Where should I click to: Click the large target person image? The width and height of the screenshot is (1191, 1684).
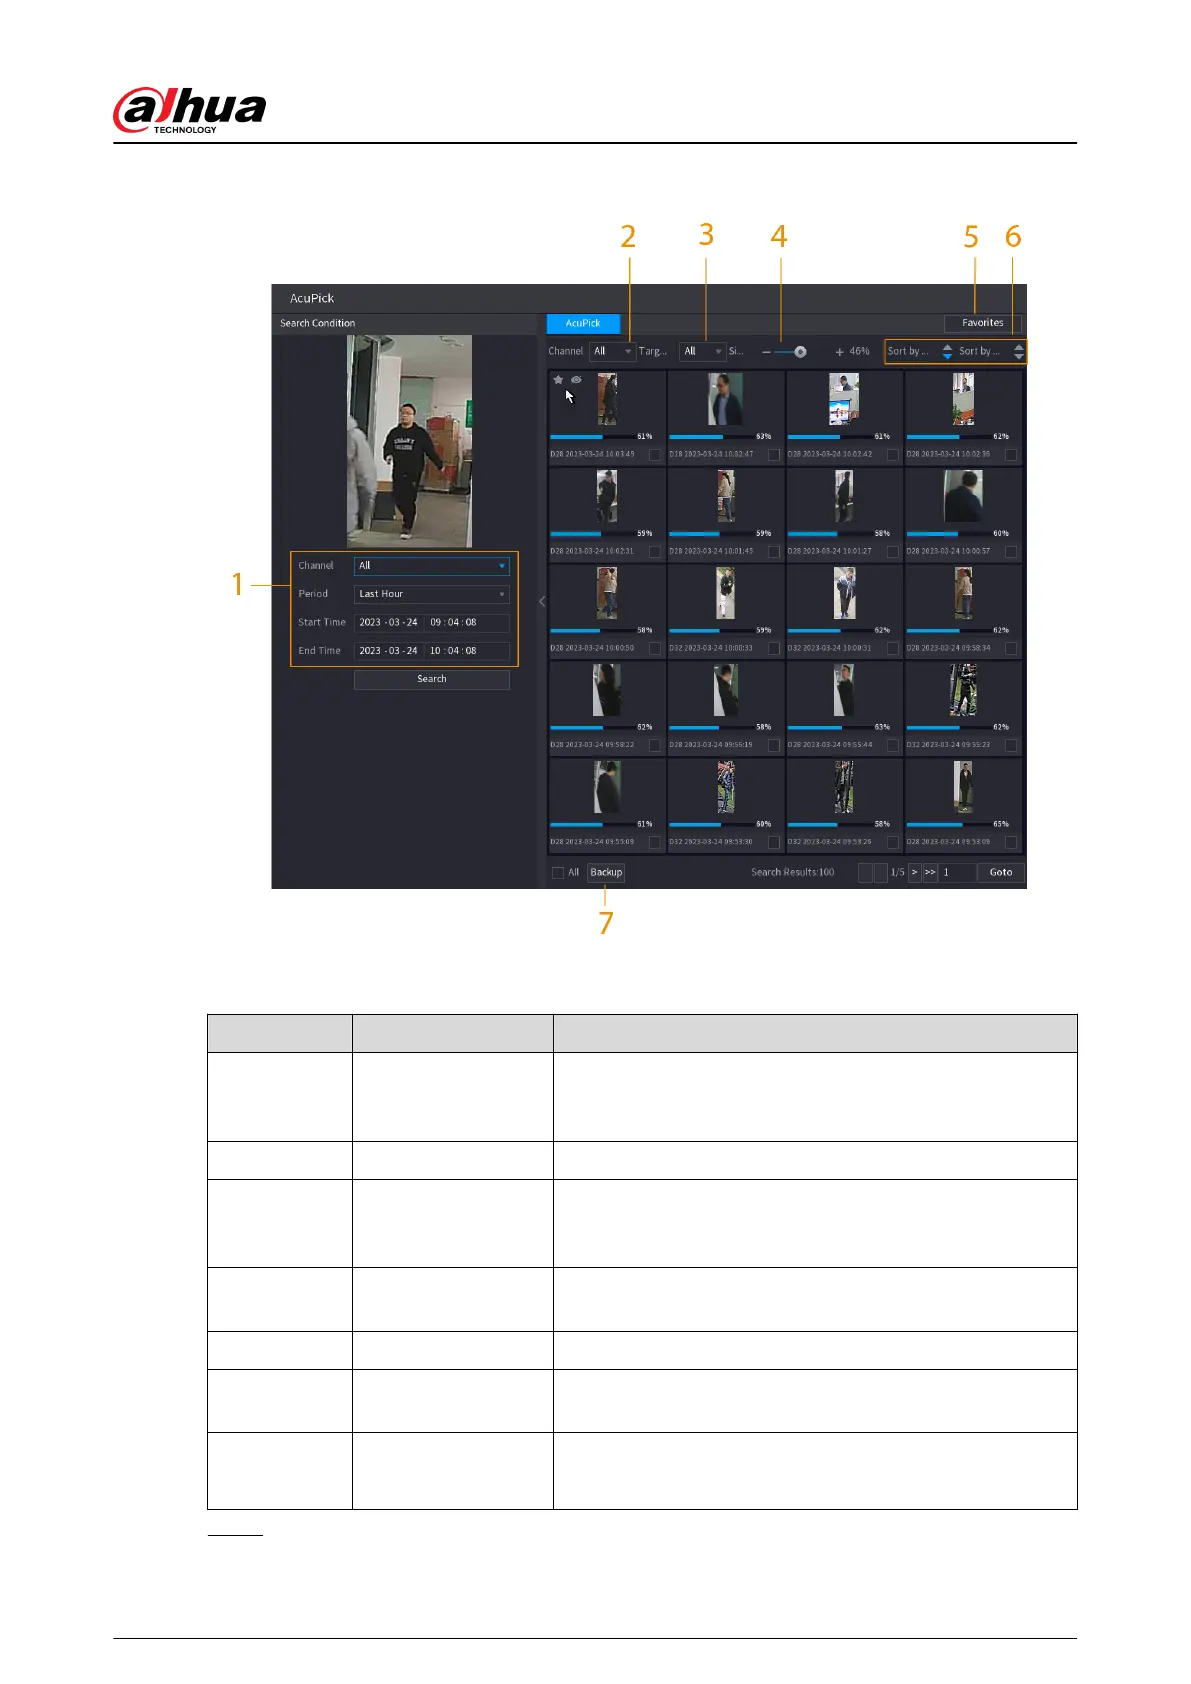409,441
